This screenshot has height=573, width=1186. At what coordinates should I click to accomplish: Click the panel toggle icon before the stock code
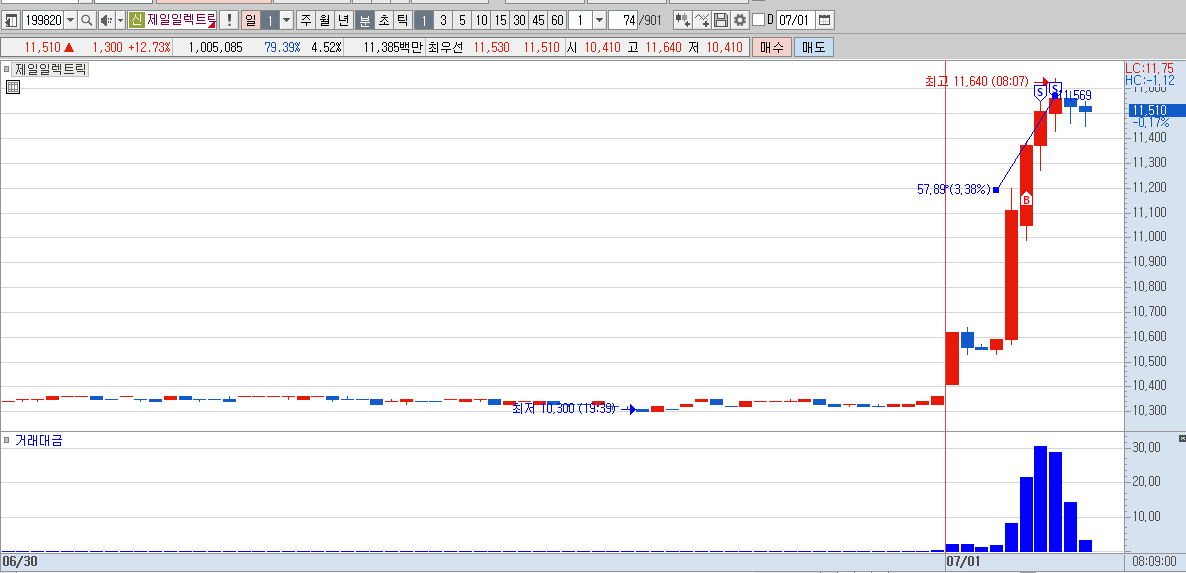point(12,20)
